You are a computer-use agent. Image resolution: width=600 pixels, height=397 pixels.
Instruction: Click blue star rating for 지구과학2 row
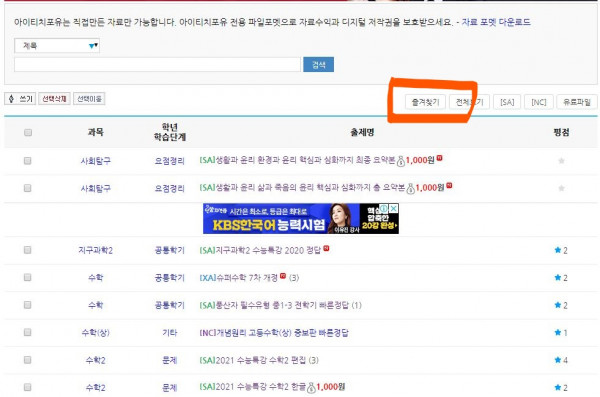[x=558, y=250]
